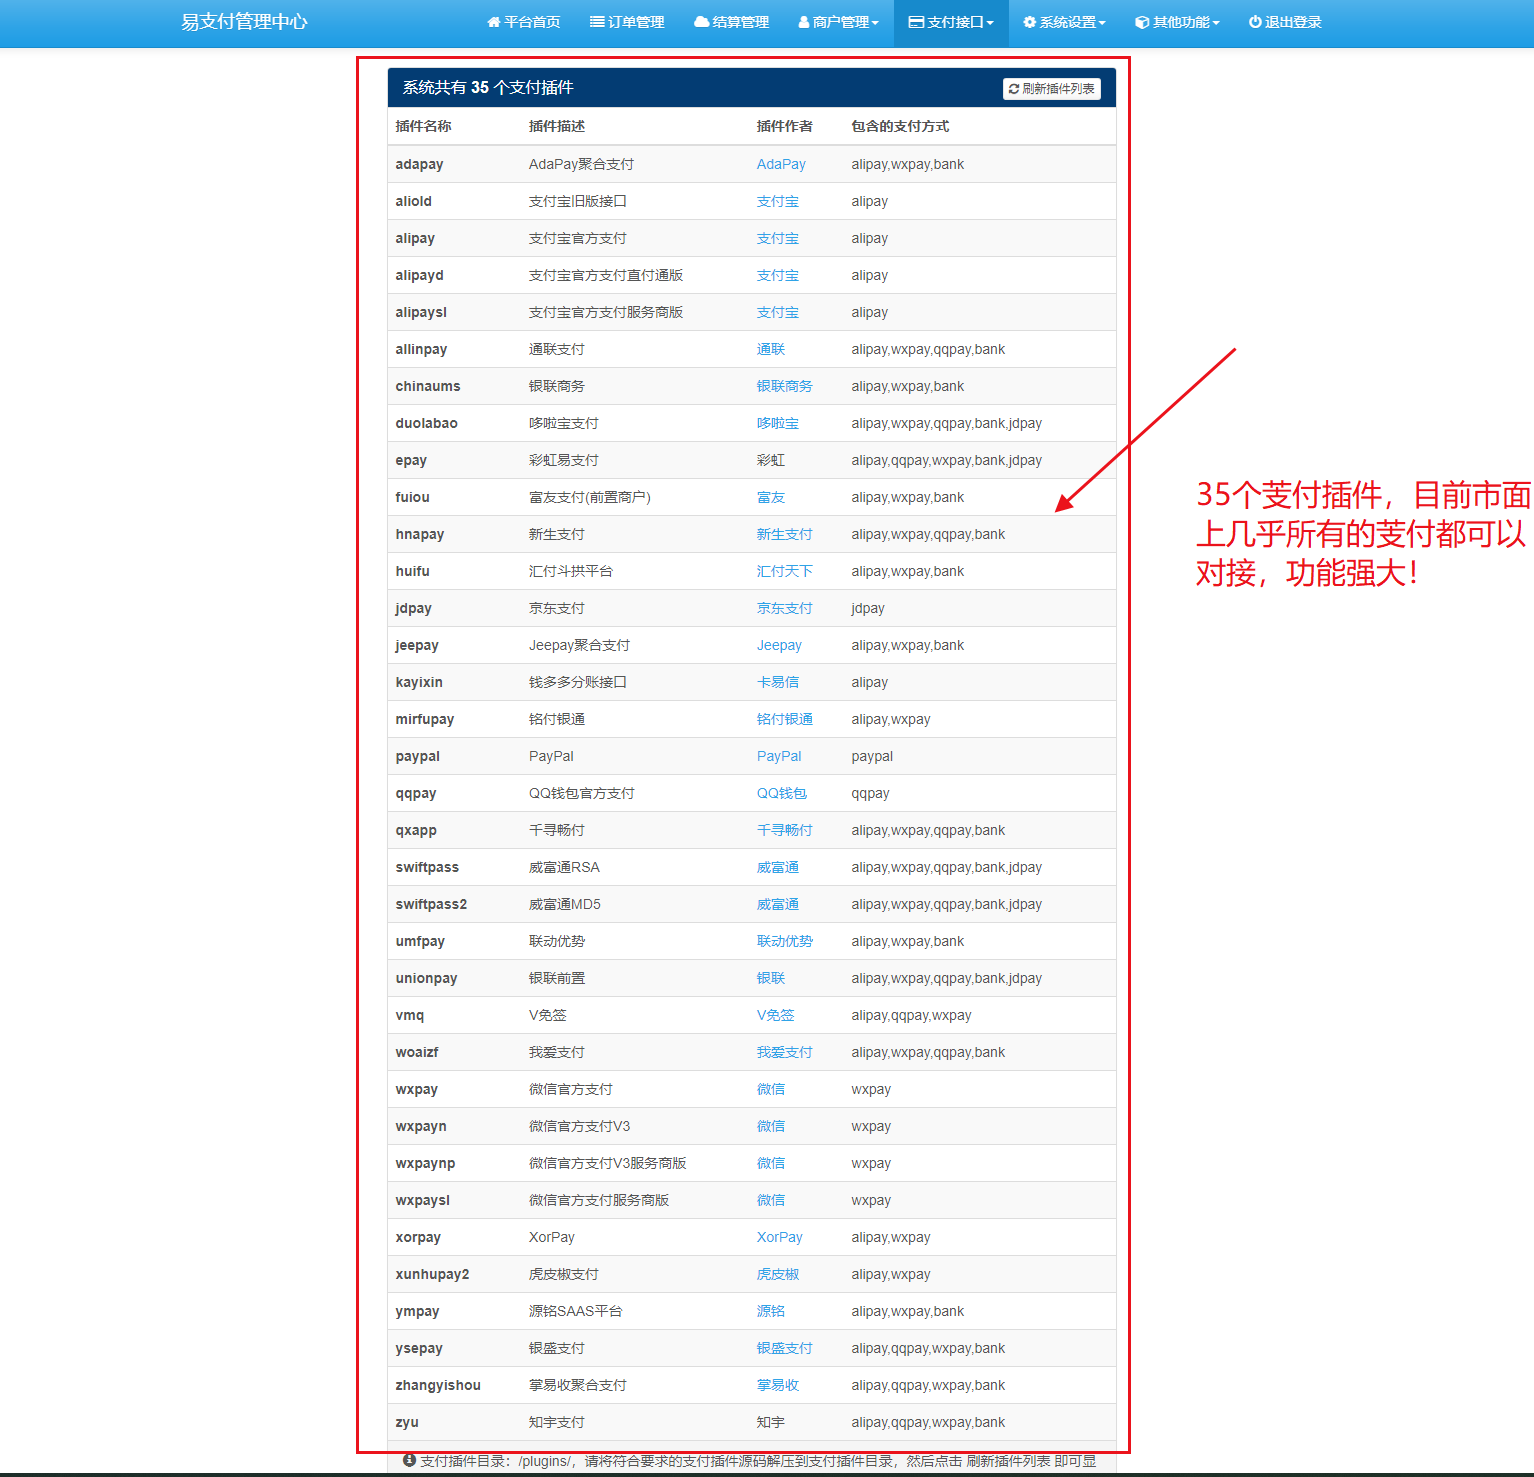Open the 掌易收 author link
This screenshot has height=1477, width=1534.
click(x=778, y=1385)
